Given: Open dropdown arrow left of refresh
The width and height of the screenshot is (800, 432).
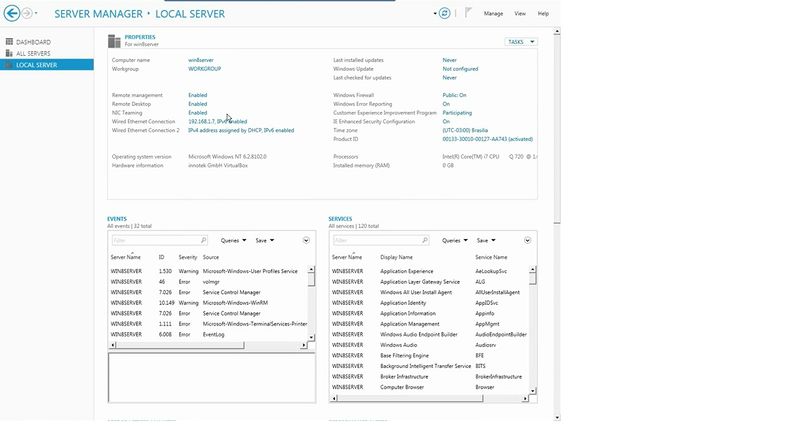Looking at the screenshot, I should [435, 14].
